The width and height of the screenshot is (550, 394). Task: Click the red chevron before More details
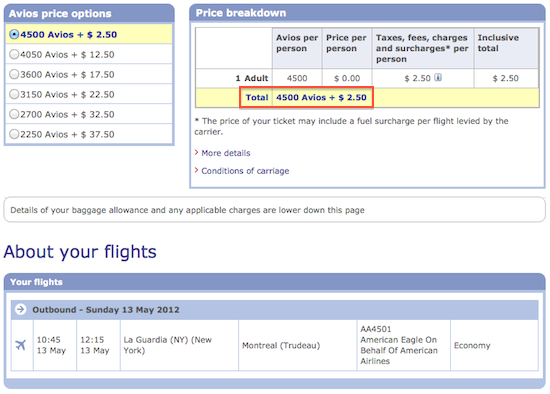point(196,152)
